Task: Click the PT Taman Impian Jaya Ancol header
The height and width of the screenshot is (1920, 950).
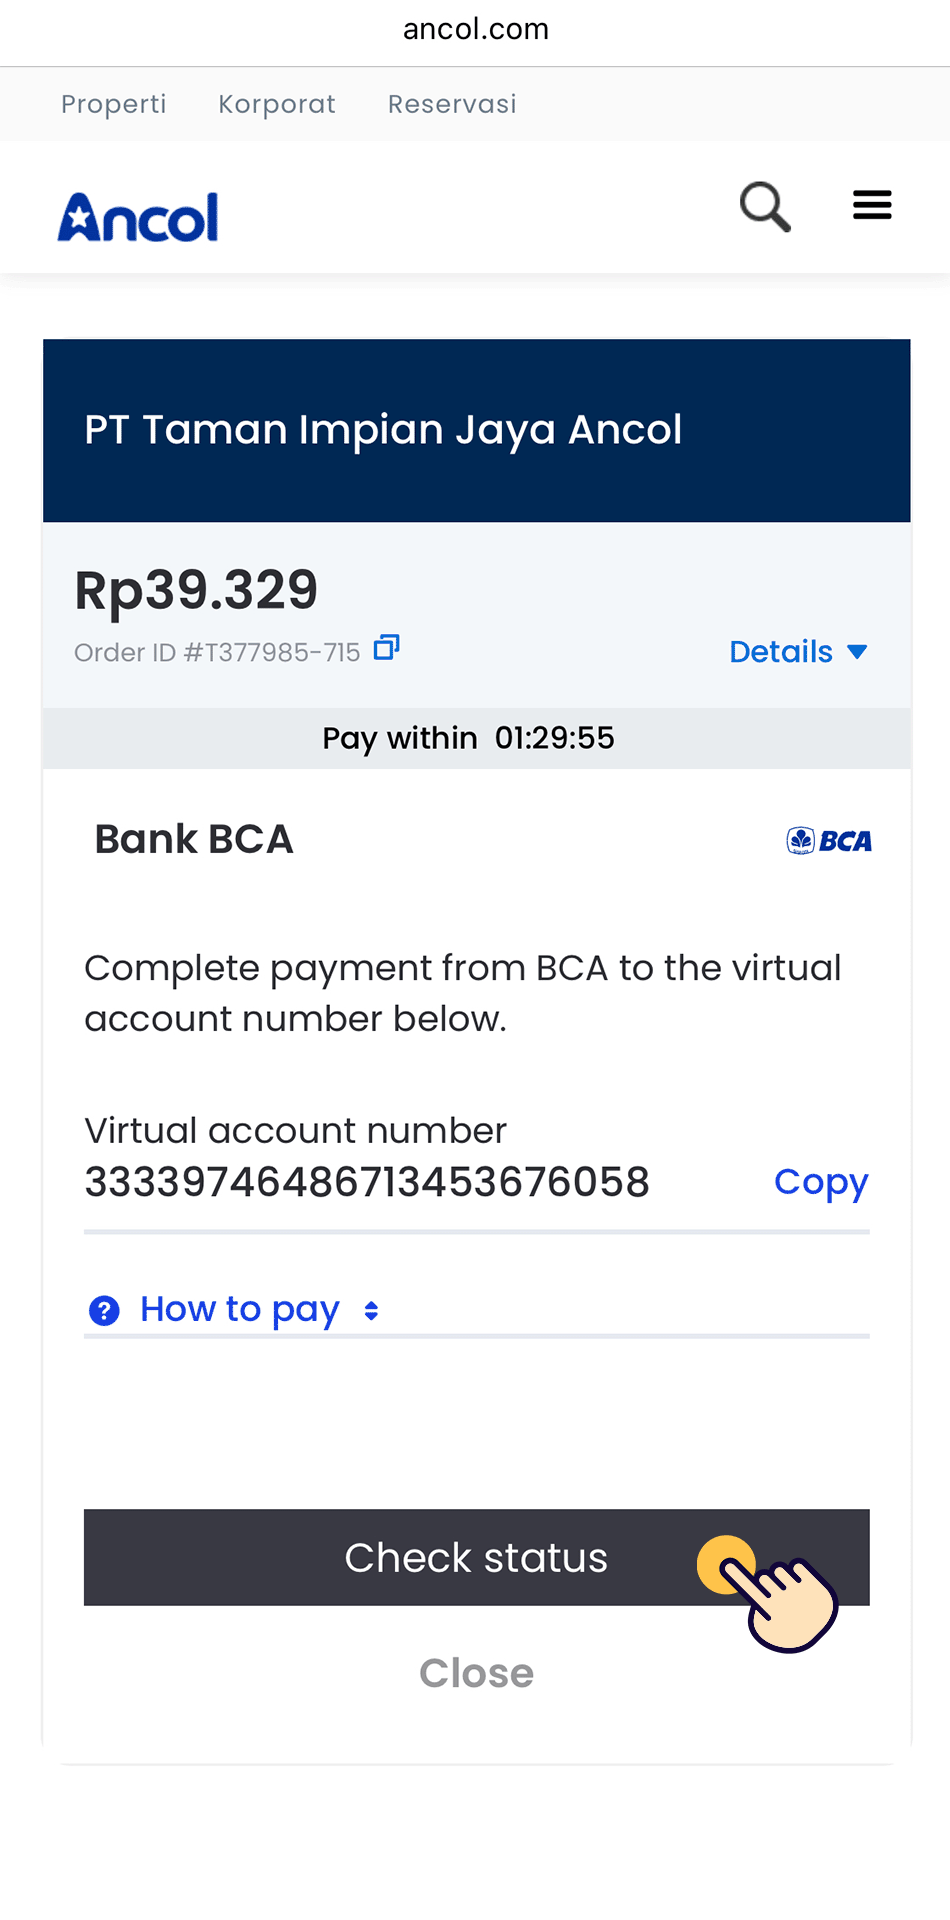Action: coord(383,430)
